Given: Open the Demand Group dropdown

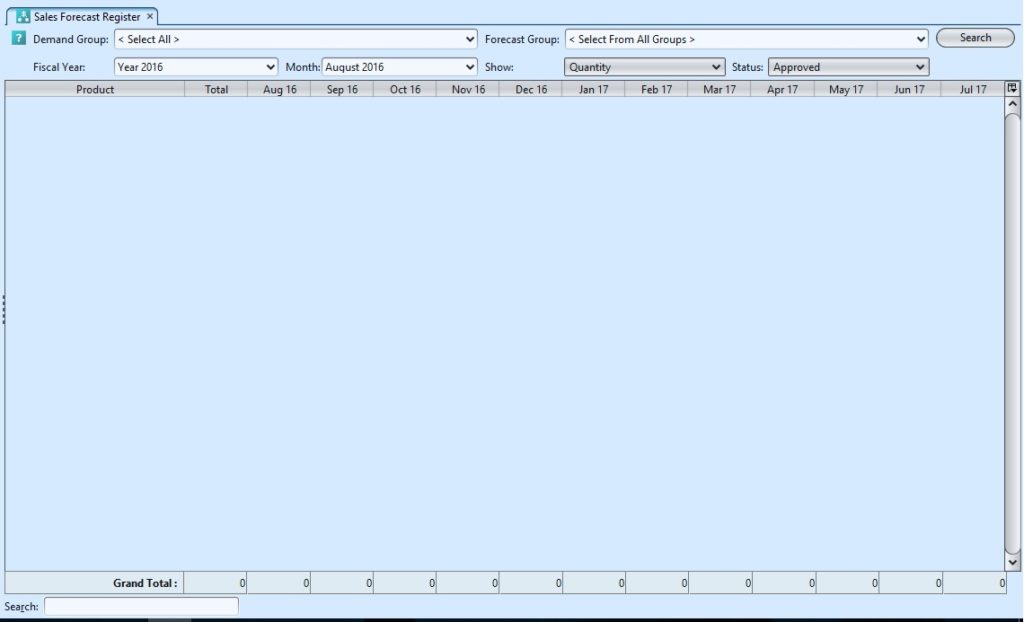Looking at the screenshot, I should 296,39.
